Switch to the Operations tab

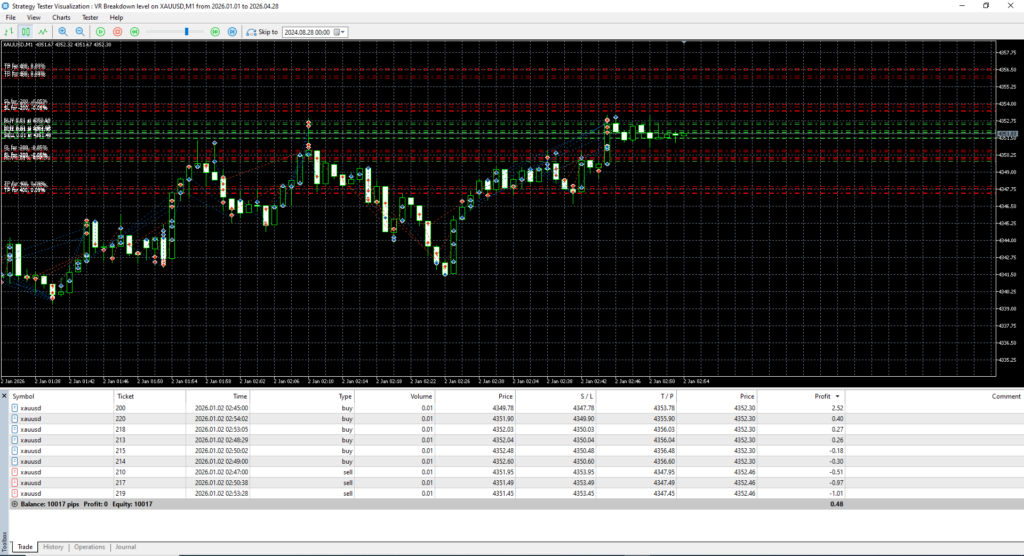click(89, 547)
